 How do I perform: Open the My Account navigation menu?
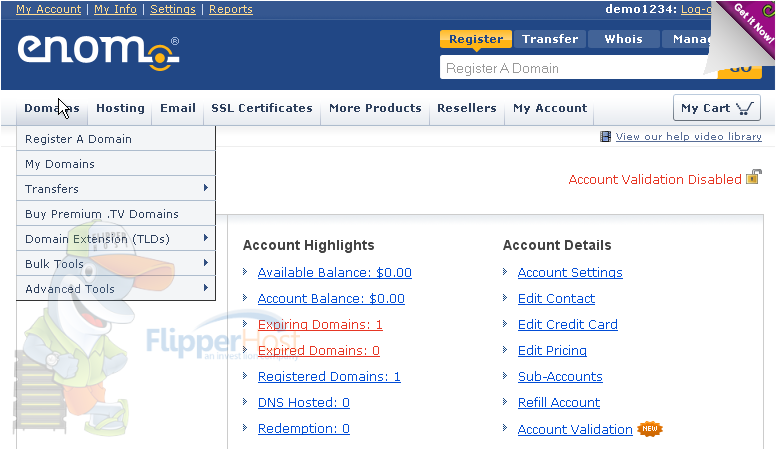[550, 108]
